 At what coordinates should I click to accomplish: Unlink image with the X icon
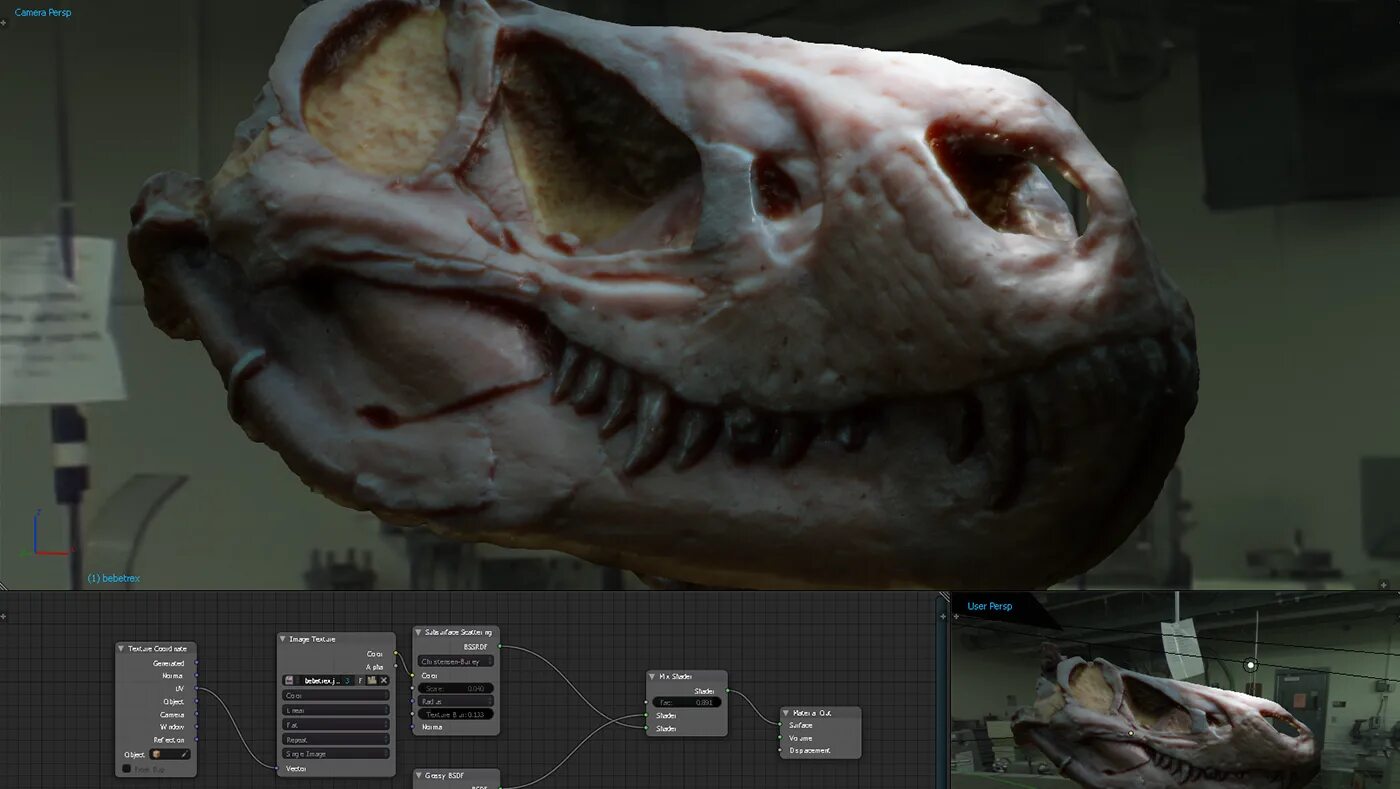384,681
